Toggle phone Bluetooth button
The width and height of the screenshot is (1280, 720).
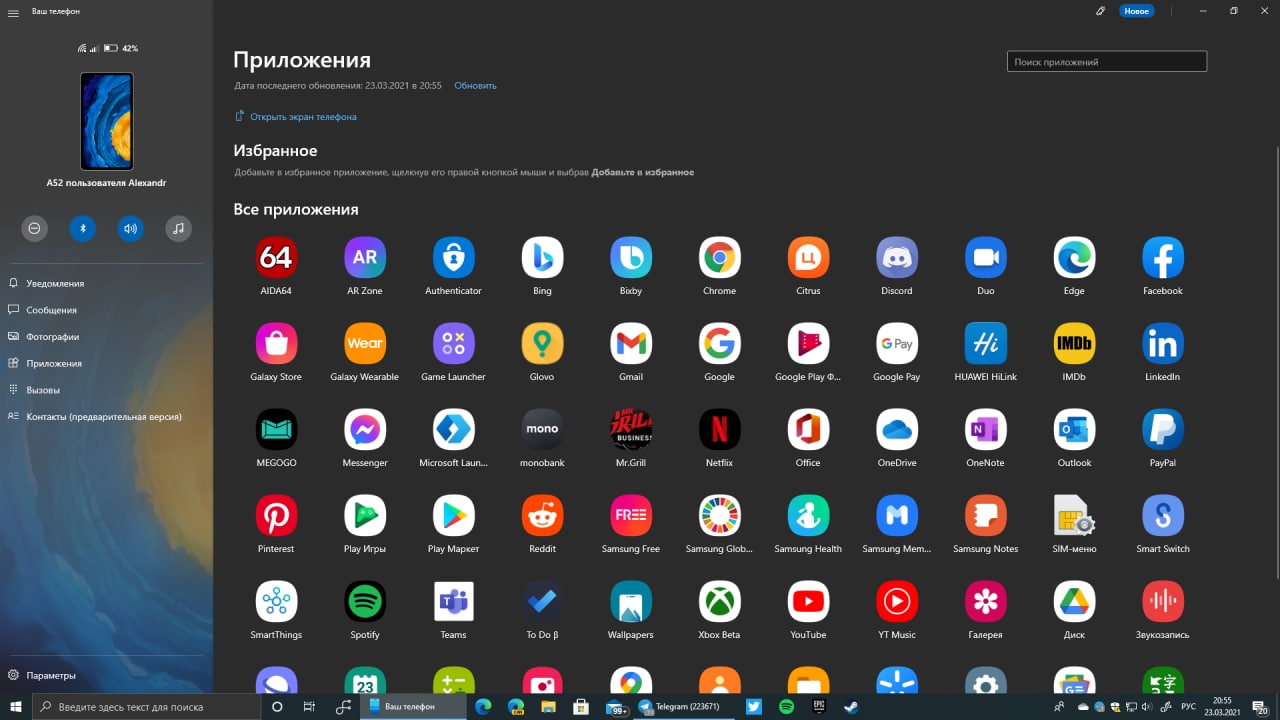click(x=83, y=228)
